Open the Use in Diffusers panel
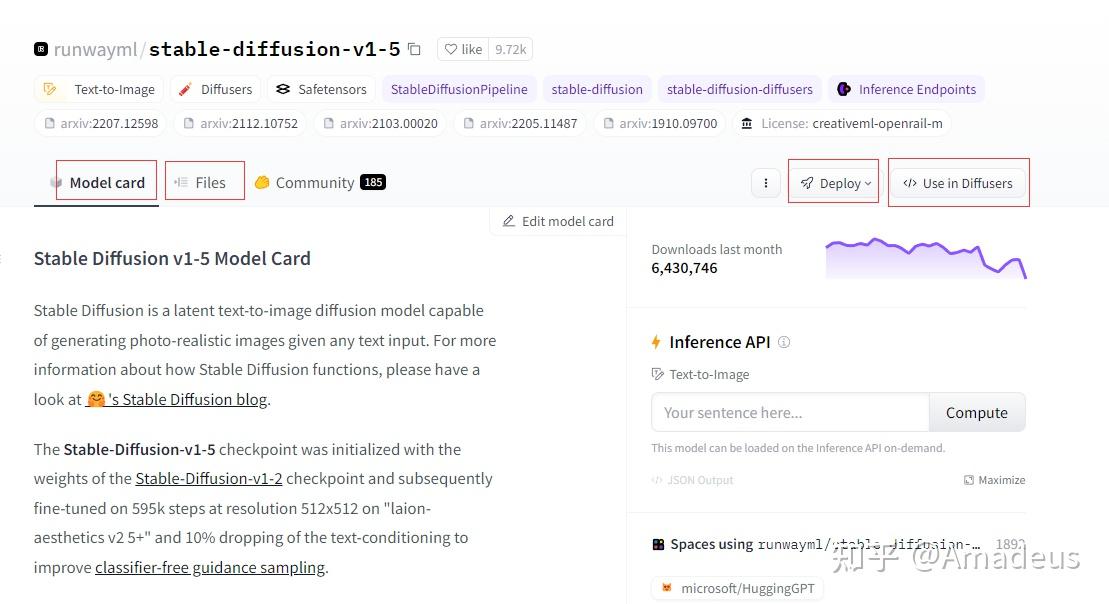Screen dimensions: 1109x604 [x=957, y=183]
